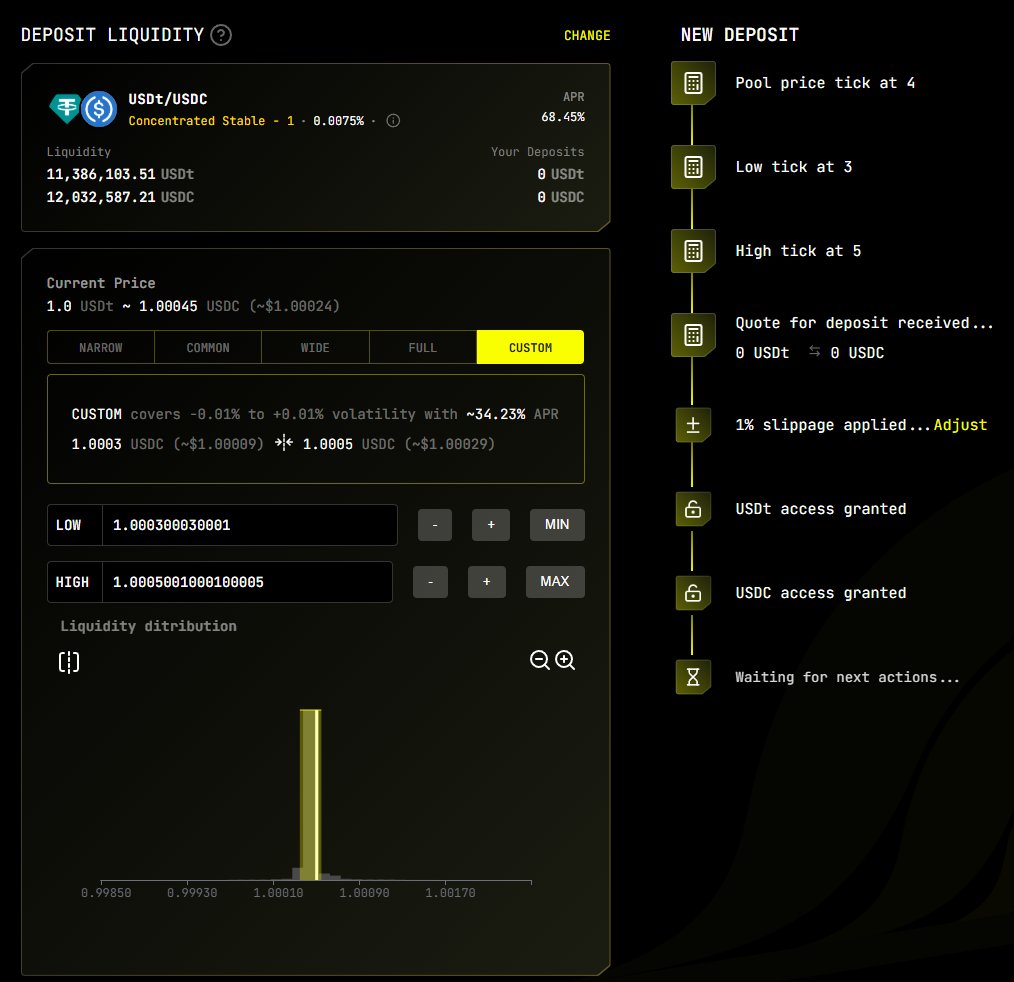Viewport: 1014px width, 982px height.
Task: Select the WIDE range preset
Action: coord(316,347)
